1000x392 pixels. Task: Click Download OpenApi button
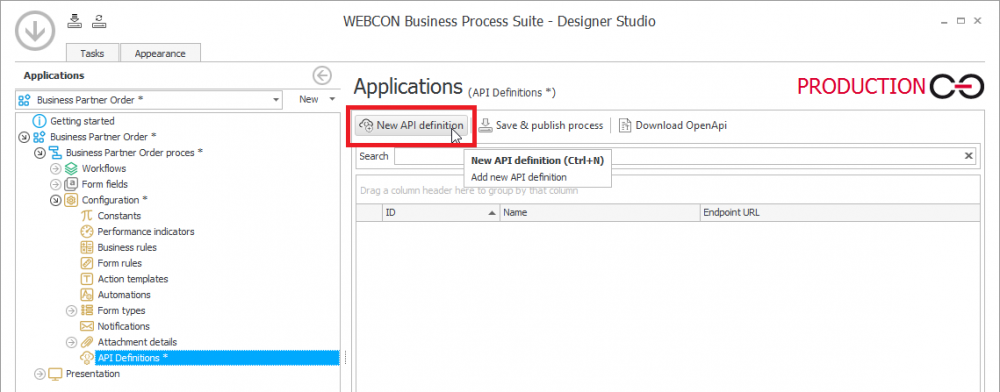pos(673,126)
